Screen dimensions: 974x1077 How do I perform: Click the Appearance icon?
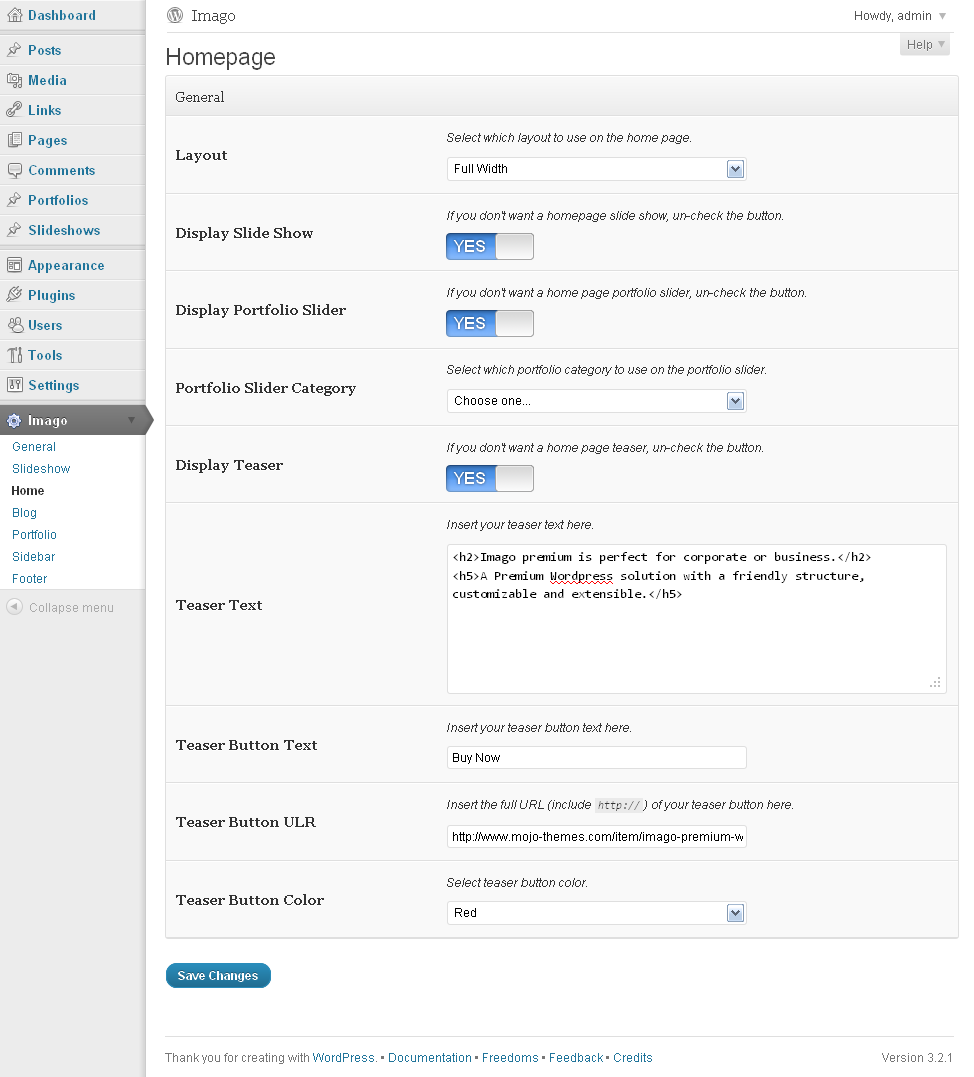pos(14,265)
